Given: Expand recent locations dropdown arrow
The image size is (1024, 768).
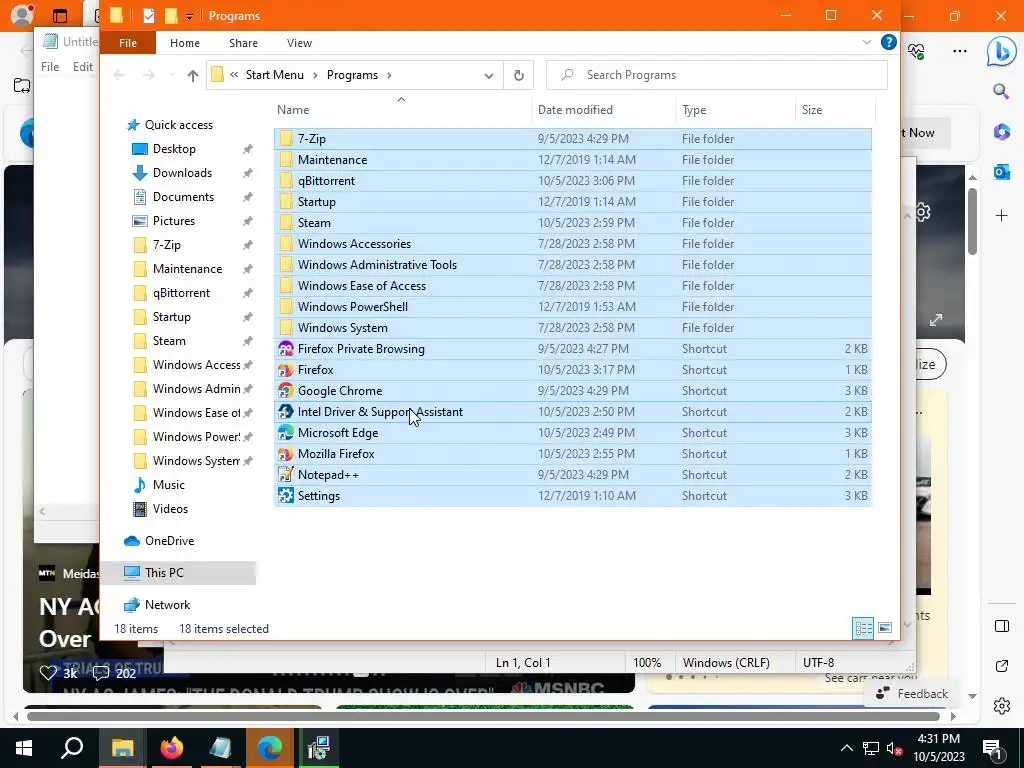Looking at the screenshot, I should [x=172, y=76].
